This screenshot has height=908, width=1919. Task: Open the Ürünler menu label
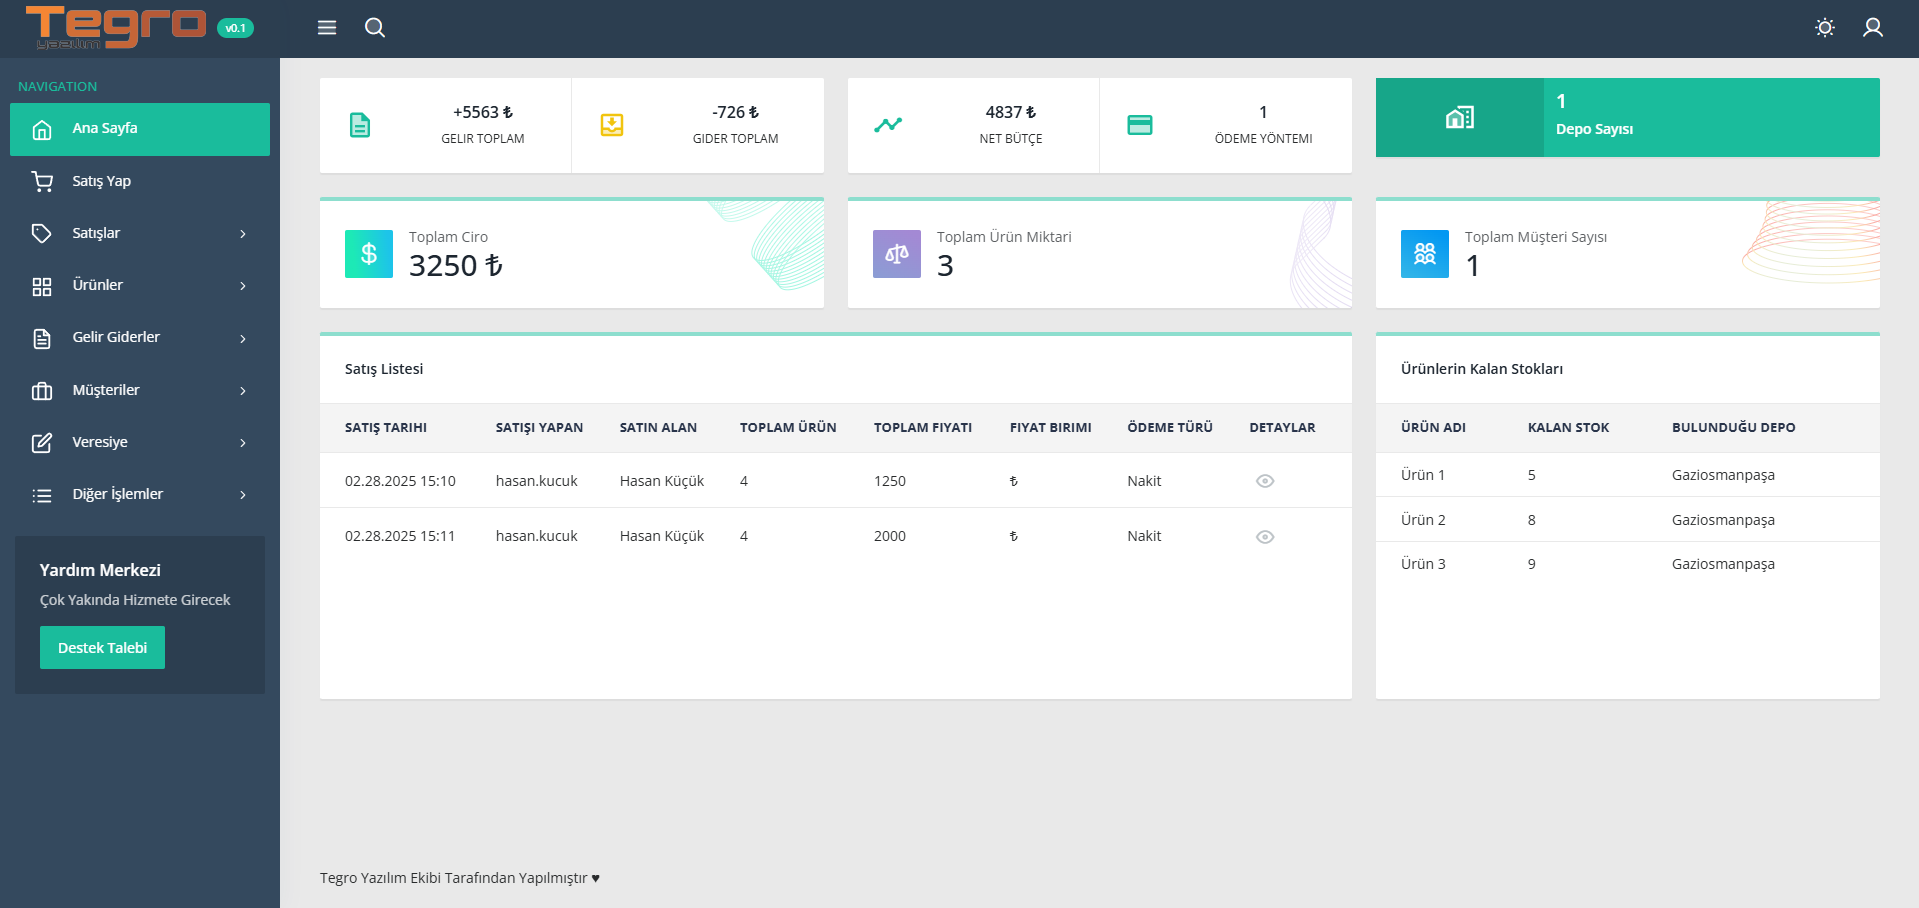coord(98,285)
